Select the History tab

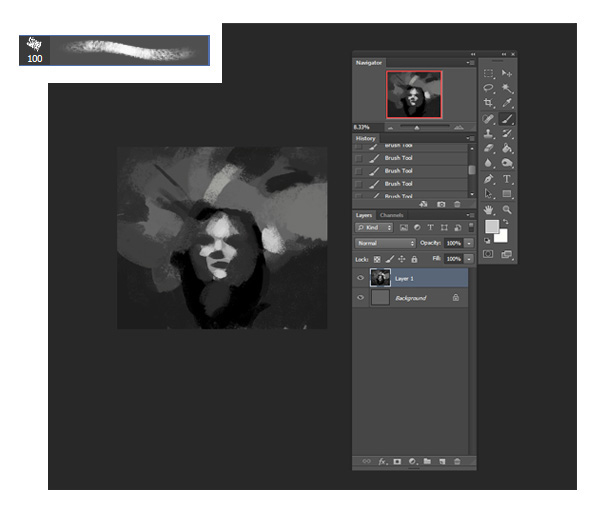(365, 139)
